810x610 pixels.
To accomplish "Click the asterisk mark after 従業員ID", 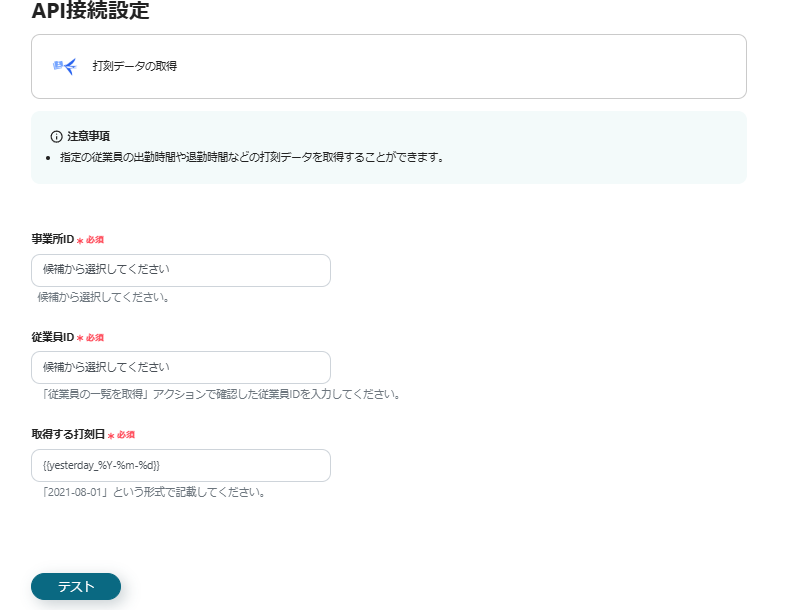I will tap(78, 338).
